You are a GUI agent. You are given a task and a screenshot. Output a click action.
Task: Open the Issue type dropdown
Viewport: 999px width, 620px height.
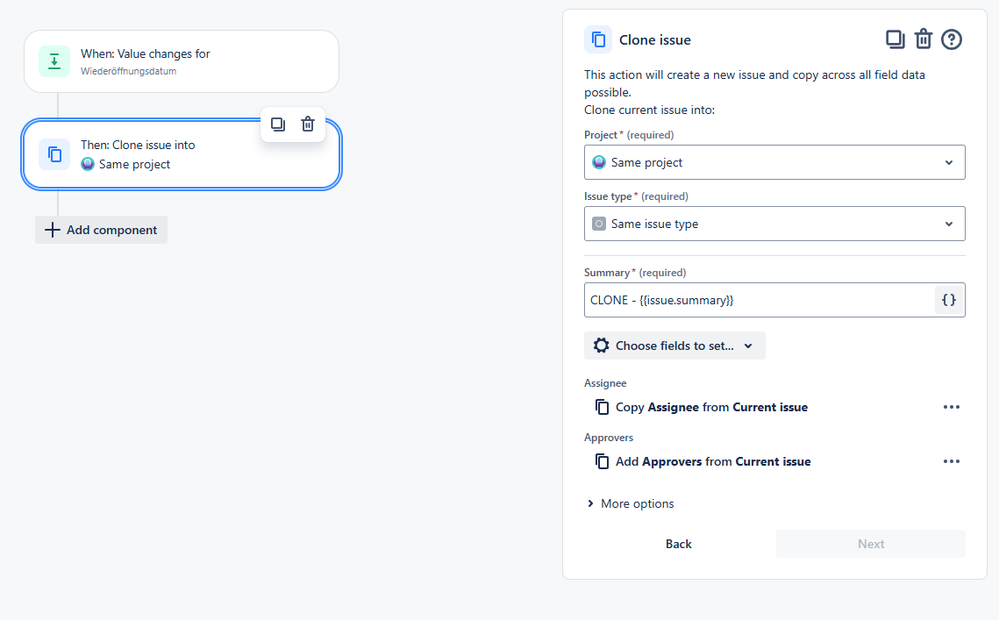(774, 224)
